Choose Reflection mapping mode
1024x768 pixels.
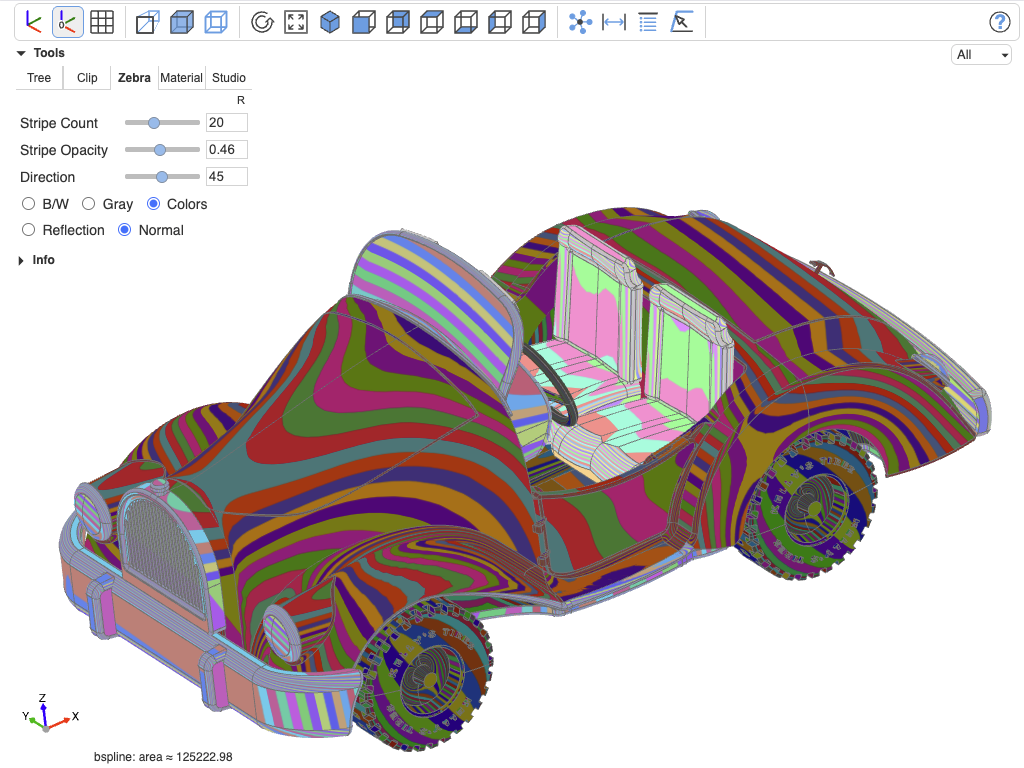28,230
